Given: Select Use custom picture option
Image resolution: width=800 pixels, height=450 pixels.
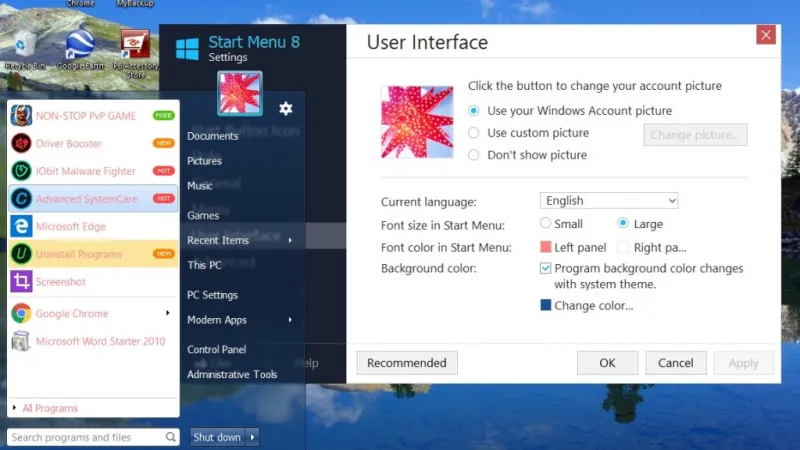Looking at the screenshot, I should tap(473, 133).
